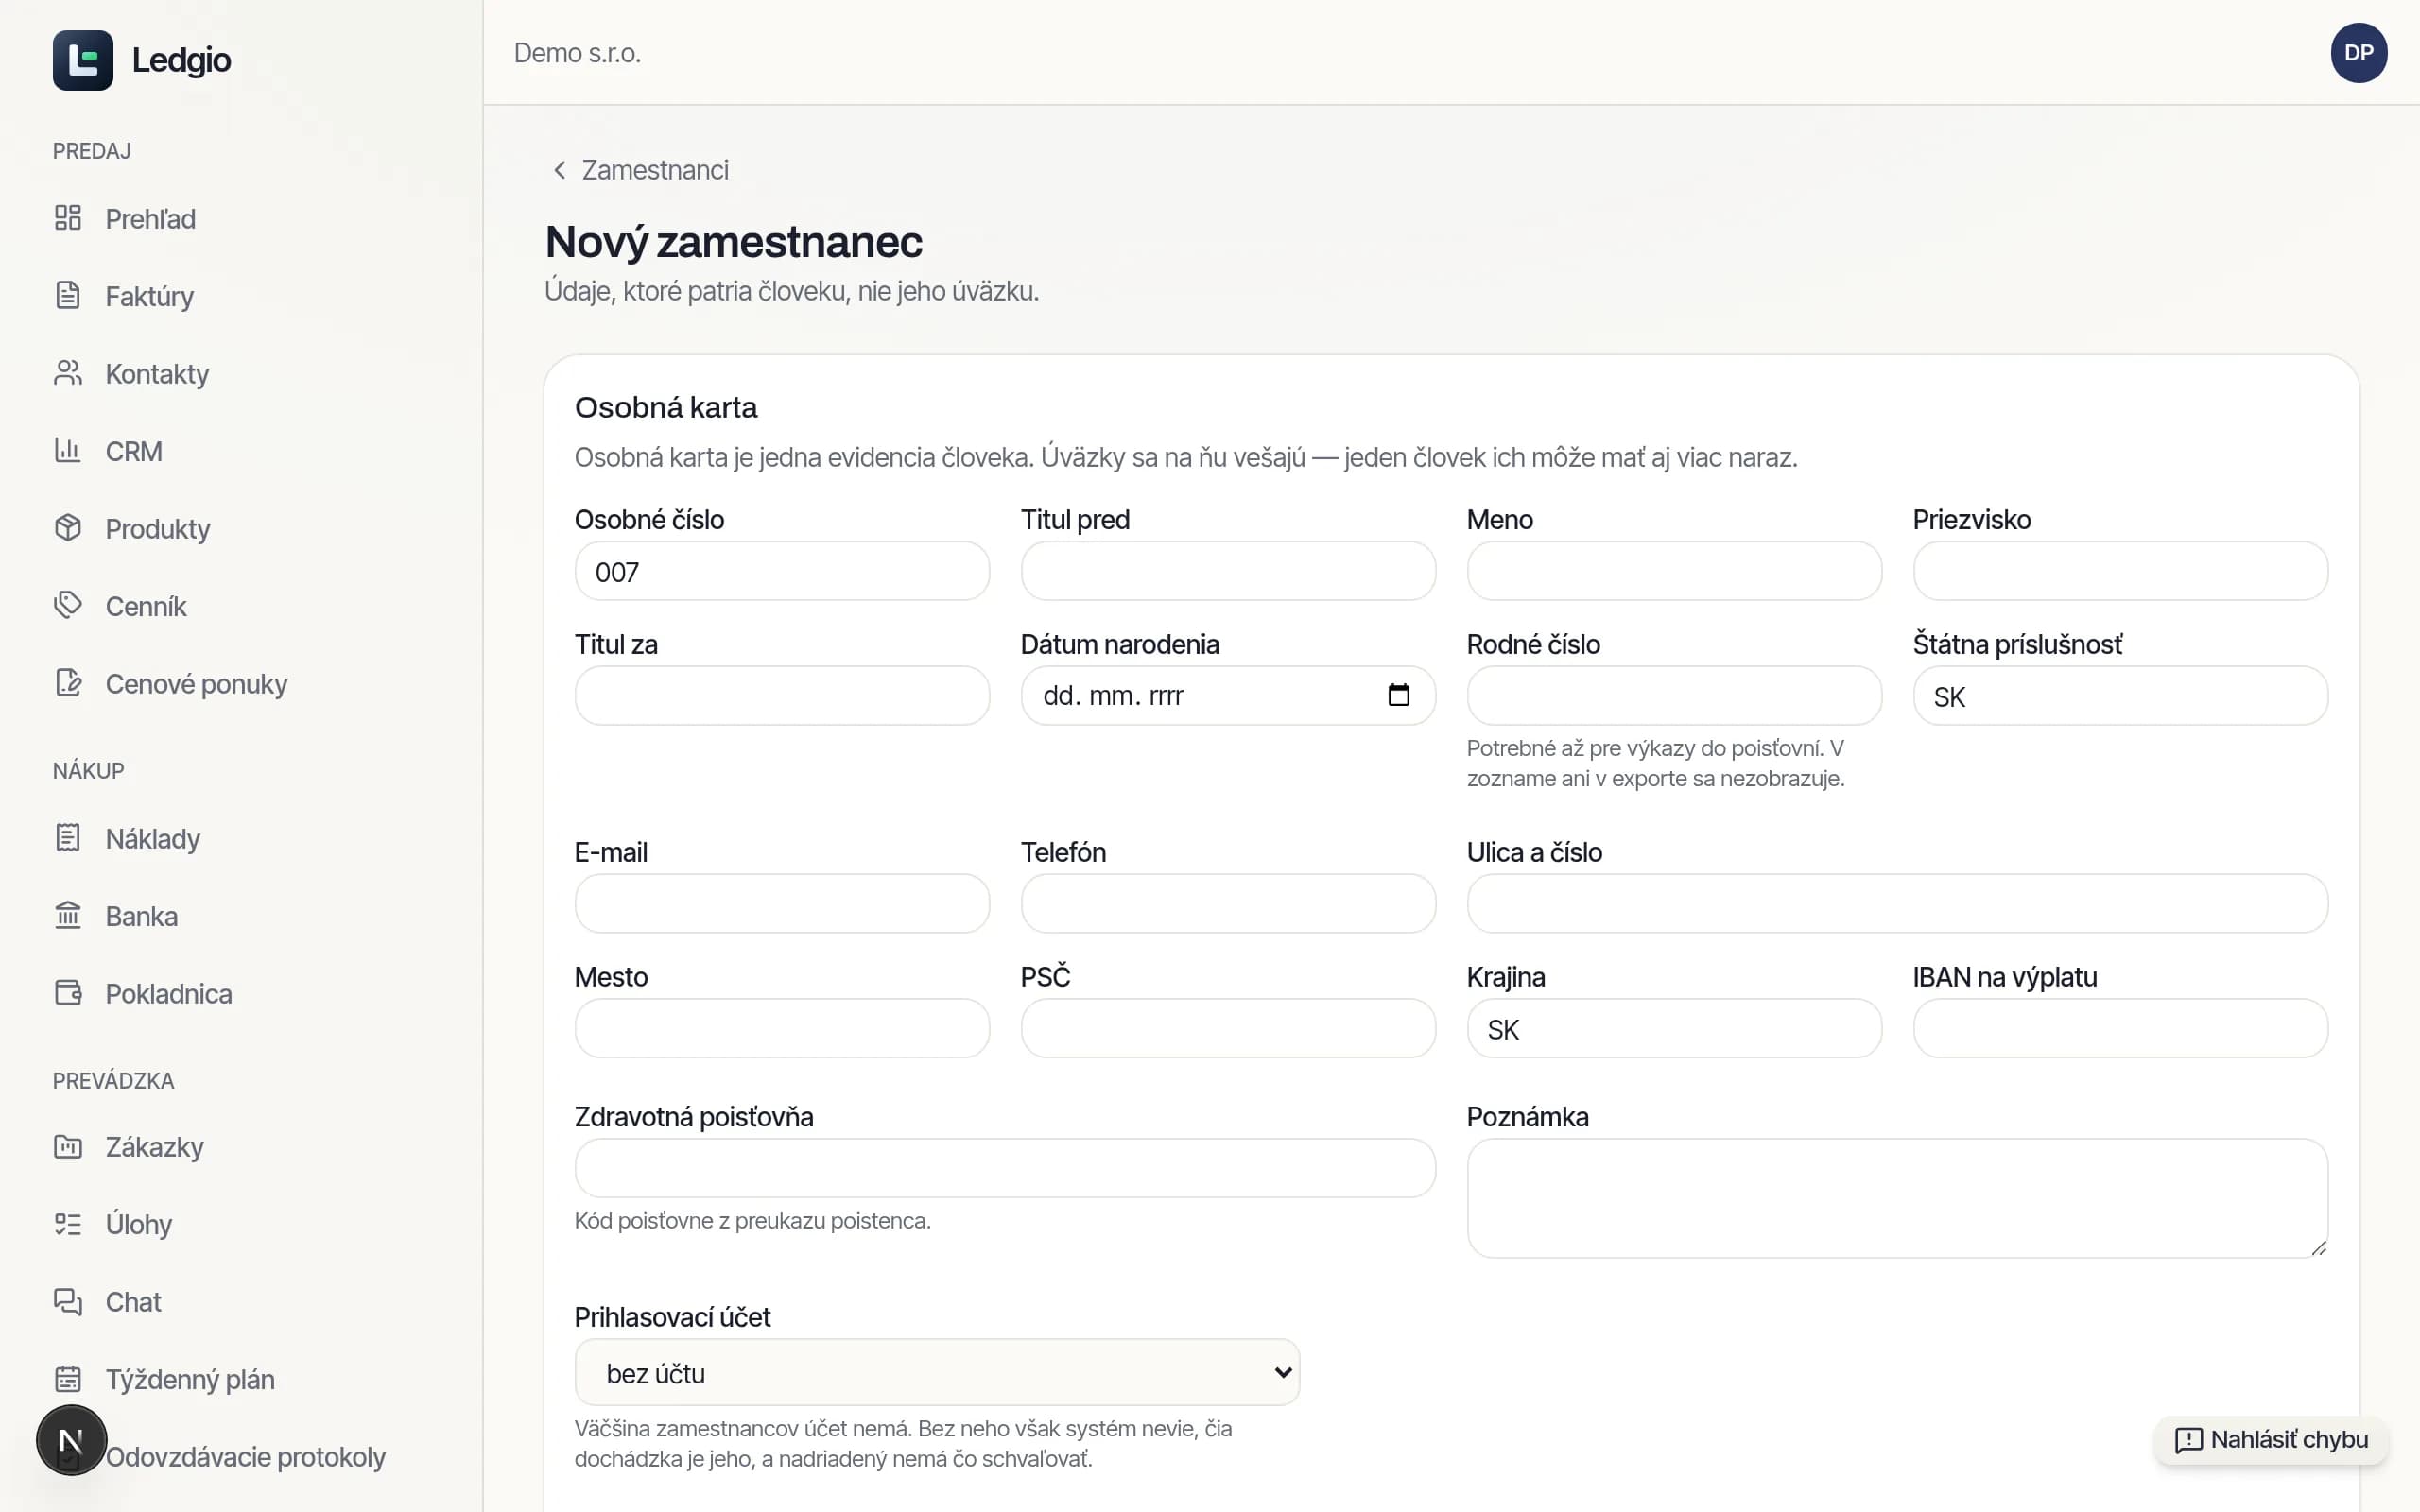Open the Banka building icon

(68, 915)
